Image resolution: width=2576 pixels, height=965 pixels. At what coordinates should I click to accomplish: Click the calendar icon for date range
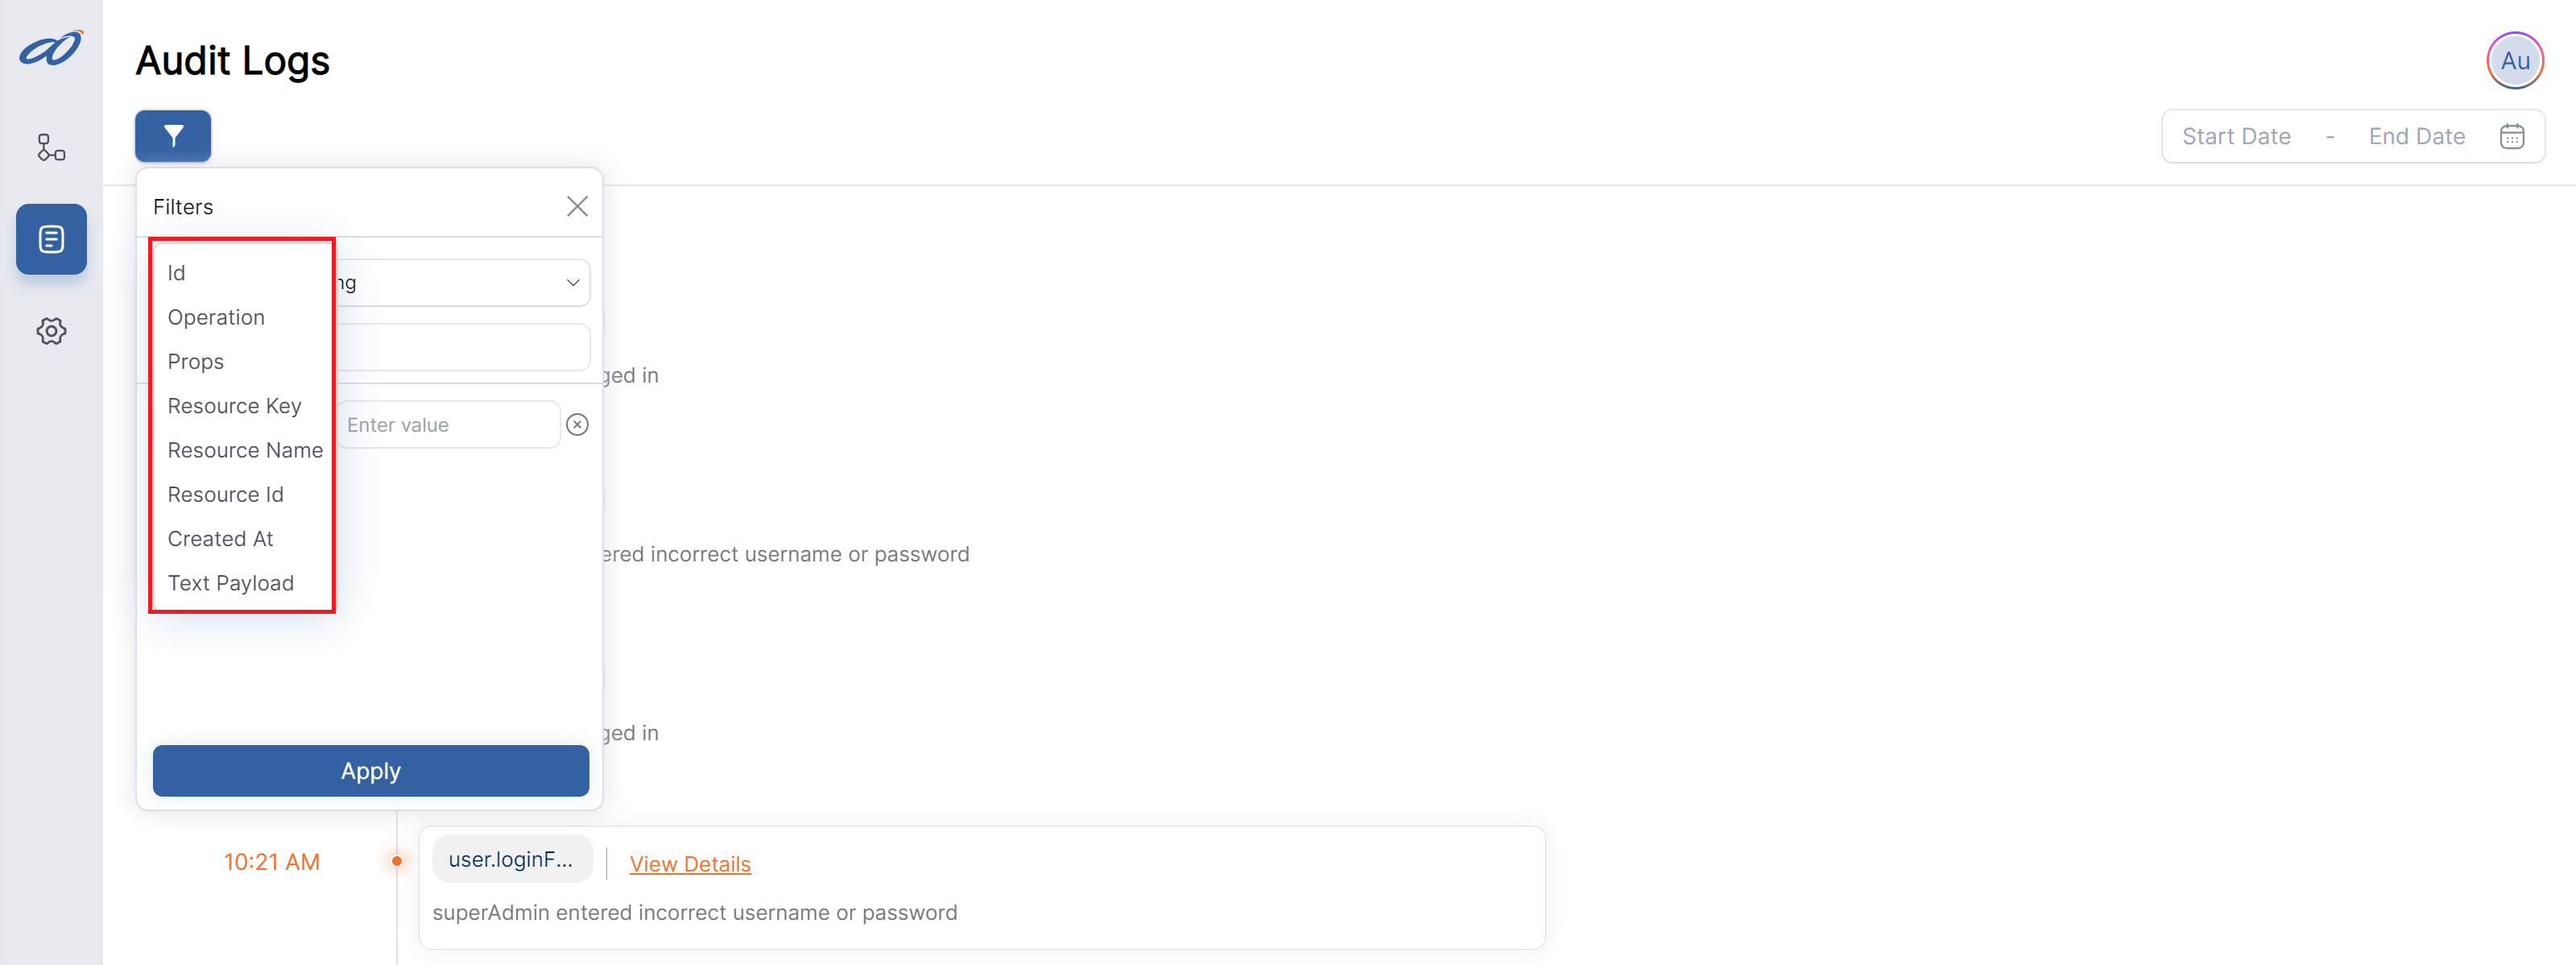[x=2513, y=135]
